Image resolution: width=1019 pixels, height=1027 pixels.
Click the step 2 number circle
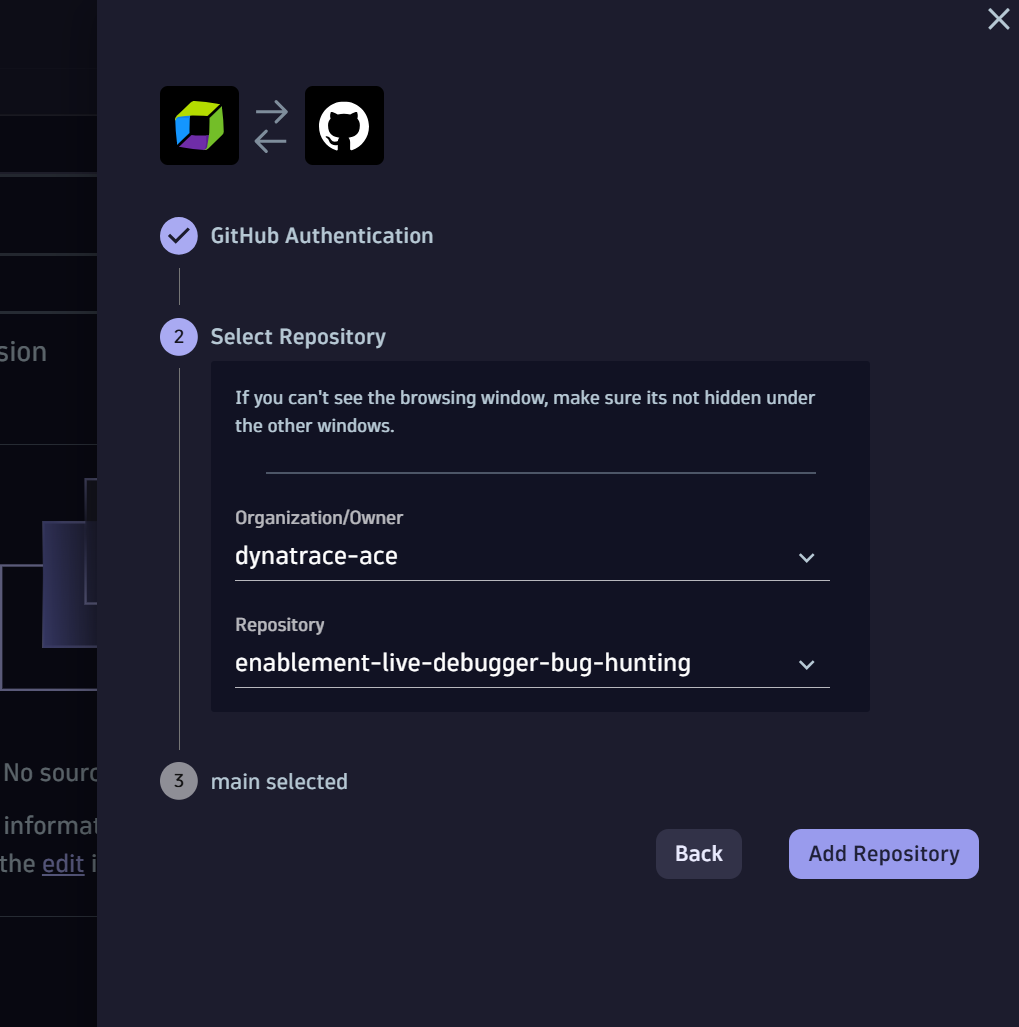pos(179,337)
